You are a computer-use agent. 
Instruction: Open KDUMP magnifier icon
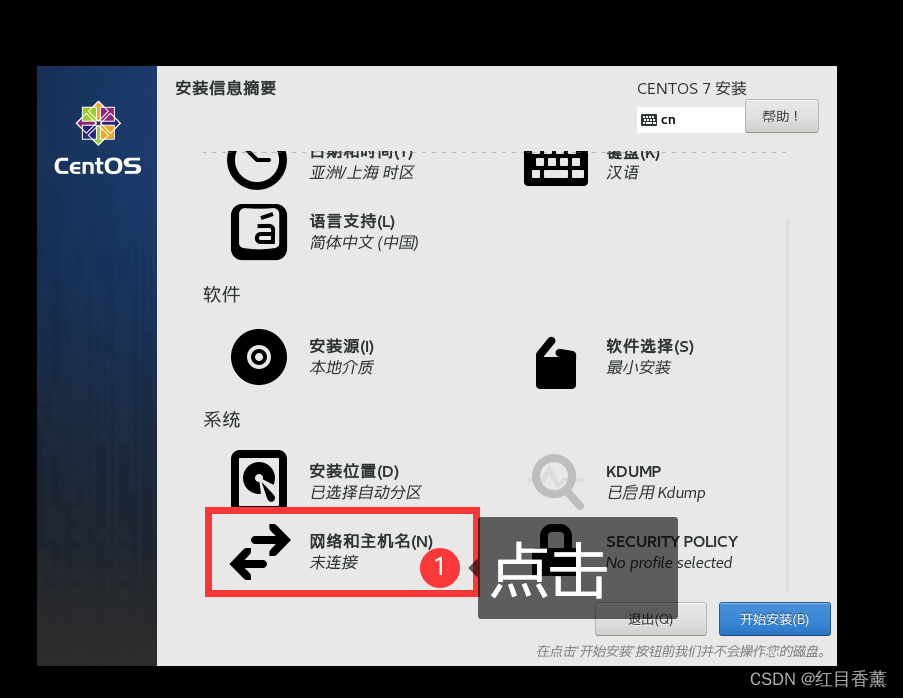click(556, 481)
